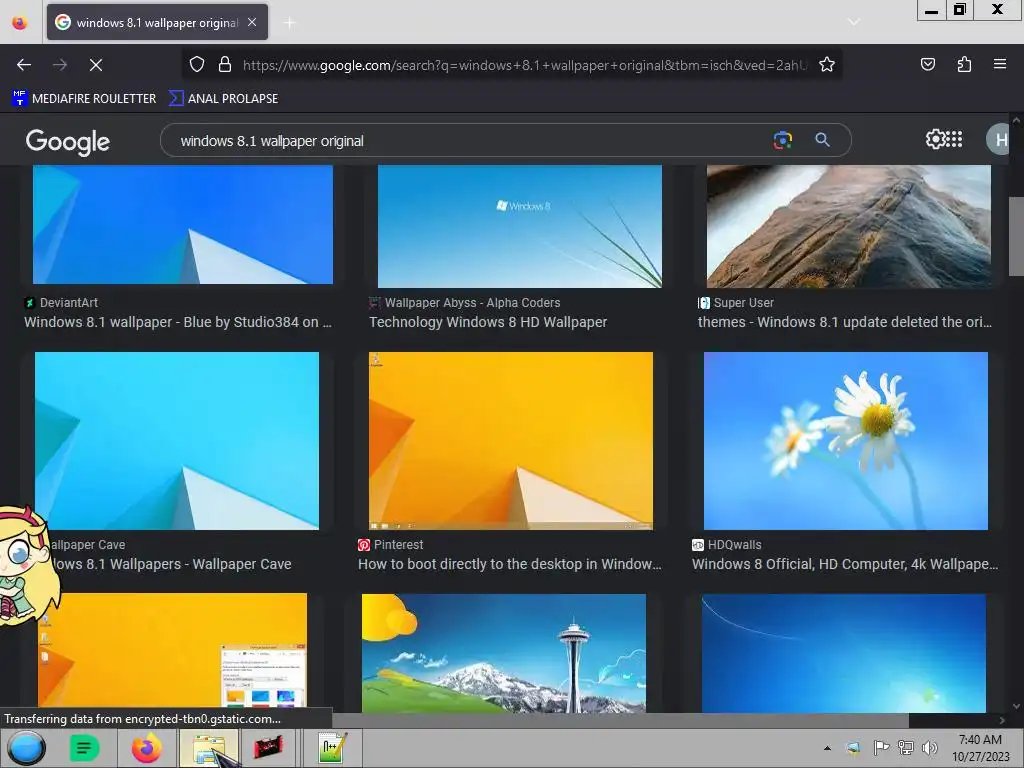Open the Extensions puzzle icon
This screenshot has width=1024, height=768.
[x=964, y=64]
